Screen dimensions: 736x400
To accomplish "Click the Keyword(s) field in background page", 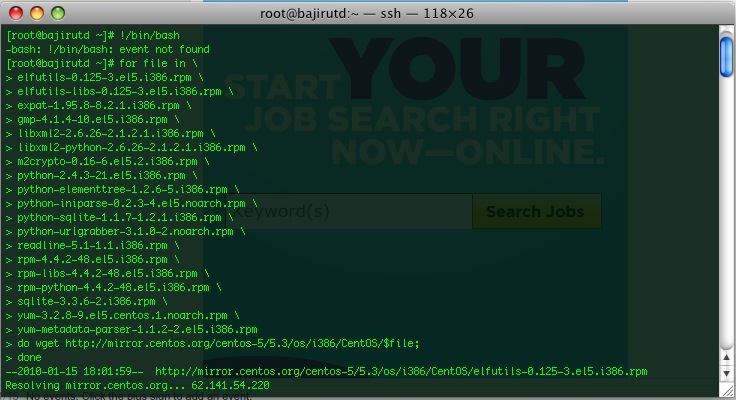I will coord(349,211).
